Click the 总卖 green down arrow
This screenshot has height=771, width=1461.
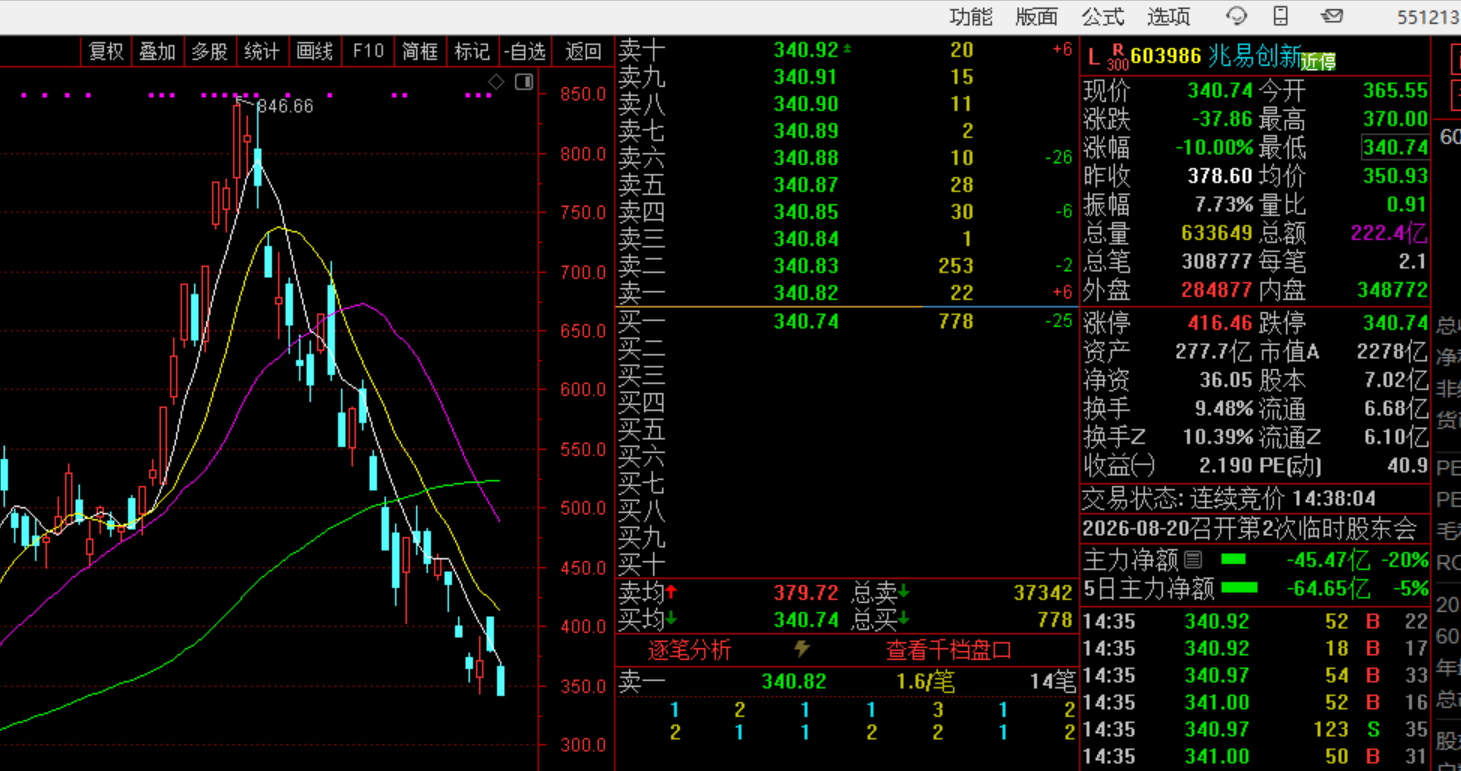904,591
